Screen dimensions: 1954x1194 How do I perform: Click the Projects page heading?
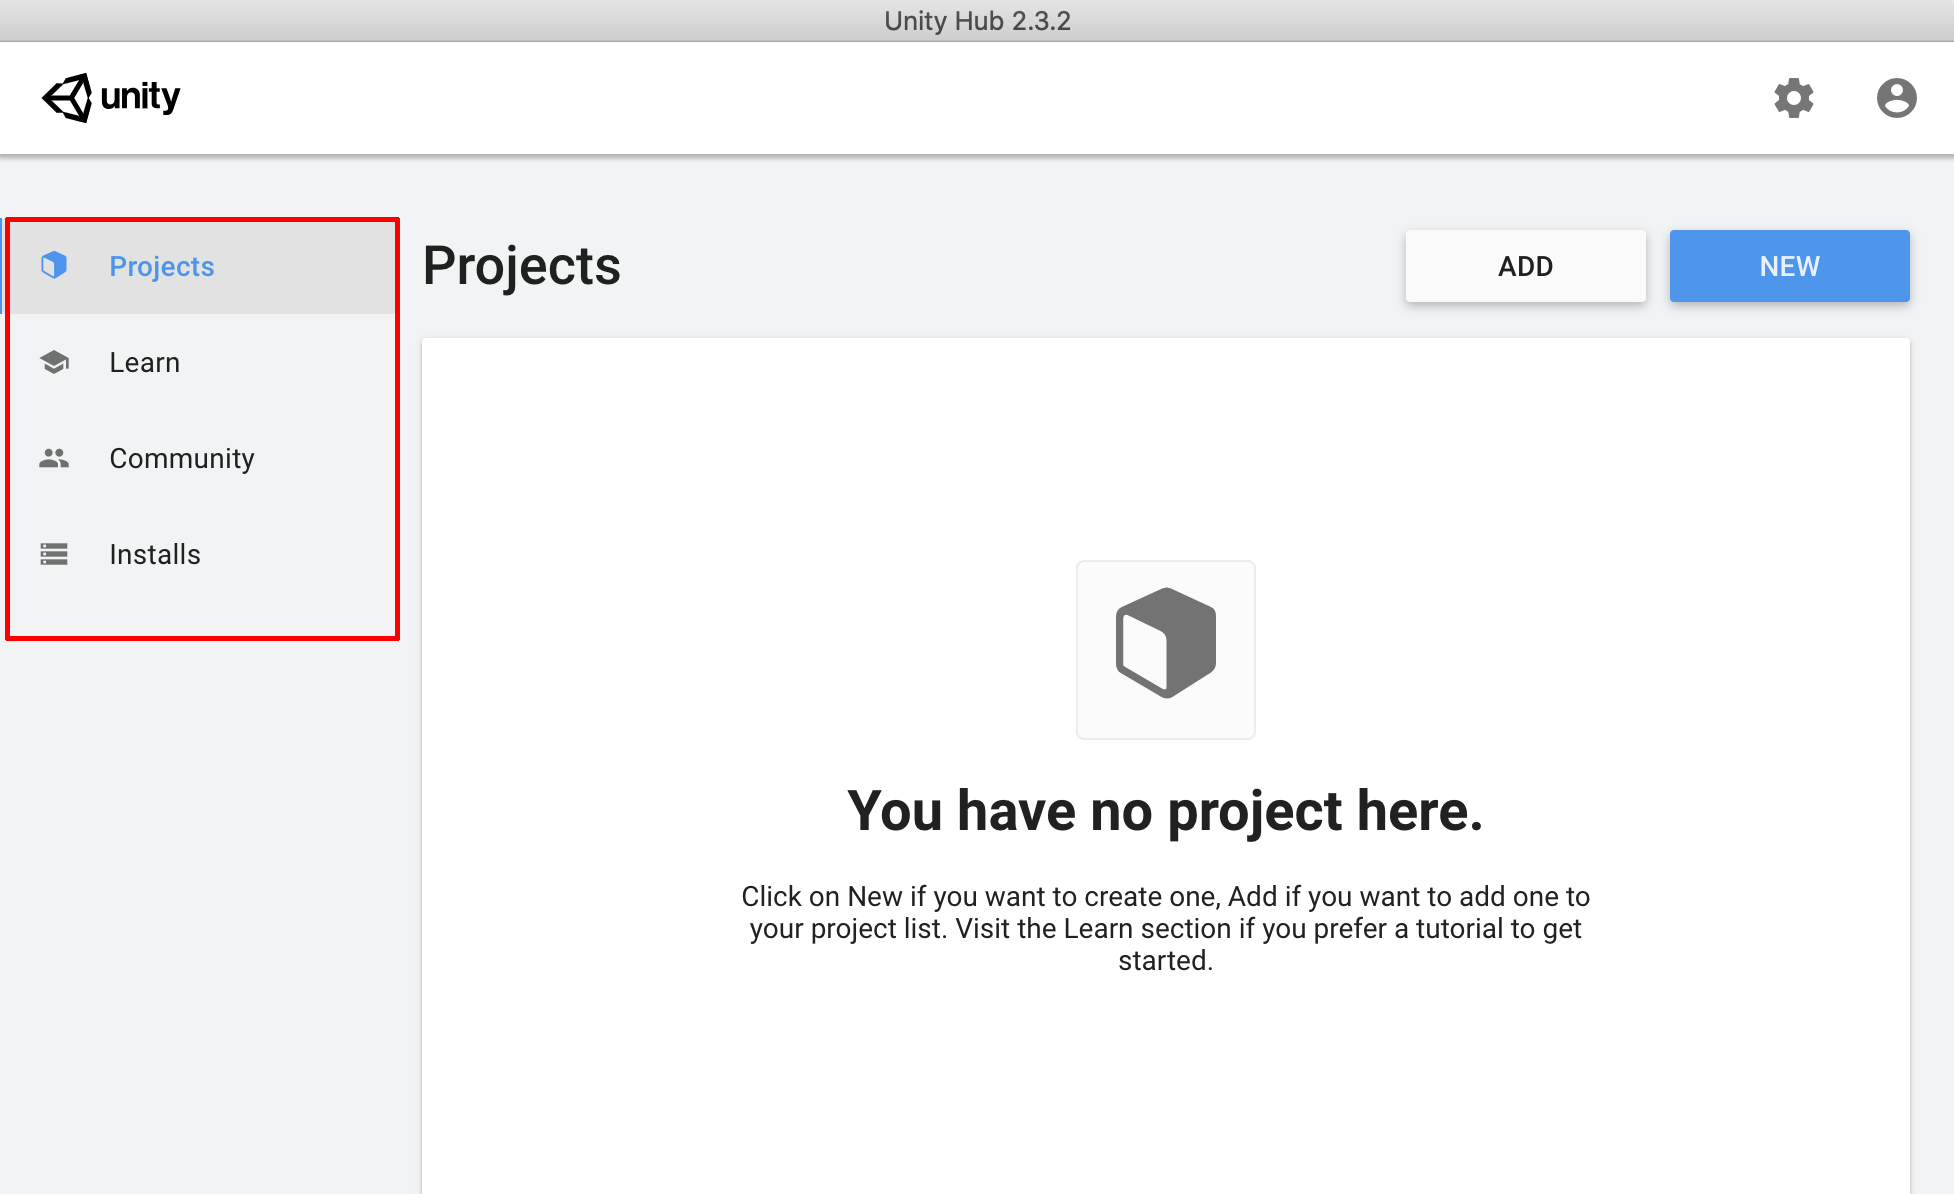521,266
